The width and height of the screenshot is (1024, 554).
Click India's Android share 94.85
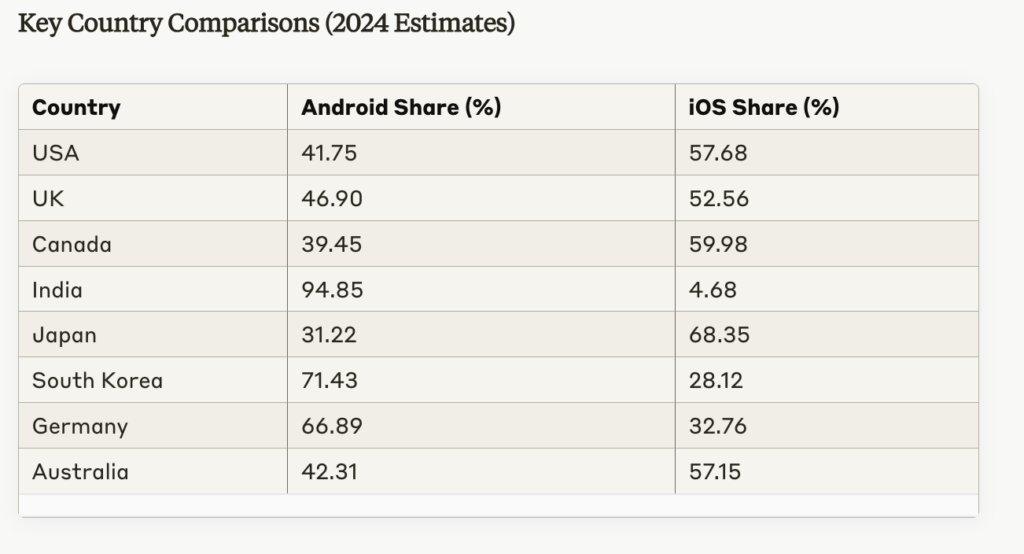(x=332, y=290)
